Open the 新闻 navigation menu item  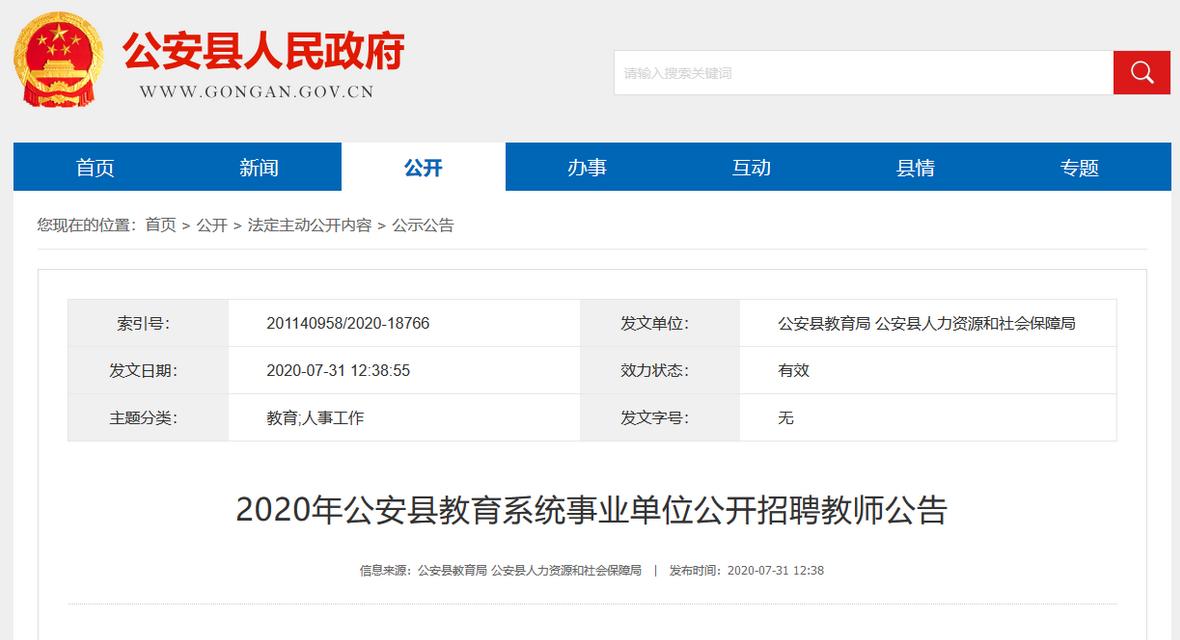258,167
